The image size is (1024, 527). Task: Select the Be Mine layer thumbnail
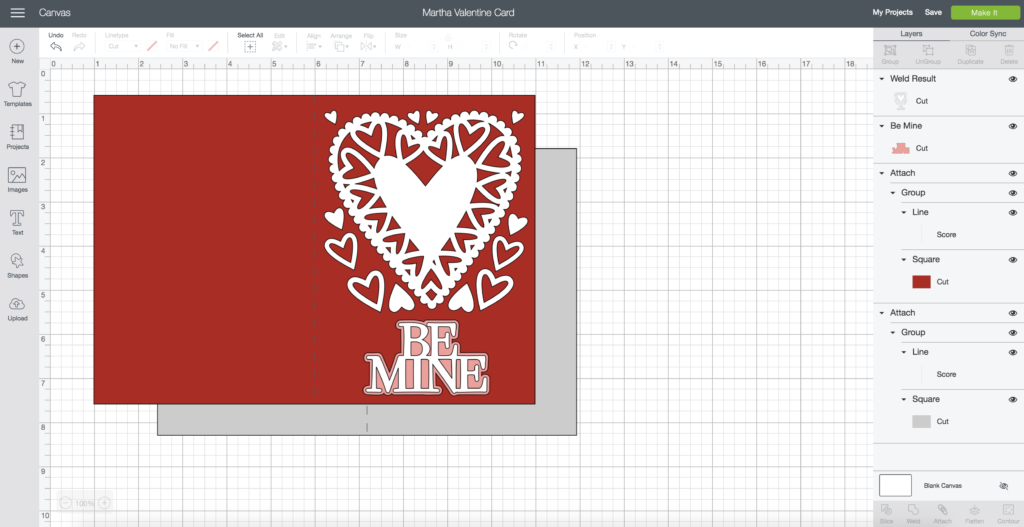(901, 148)
